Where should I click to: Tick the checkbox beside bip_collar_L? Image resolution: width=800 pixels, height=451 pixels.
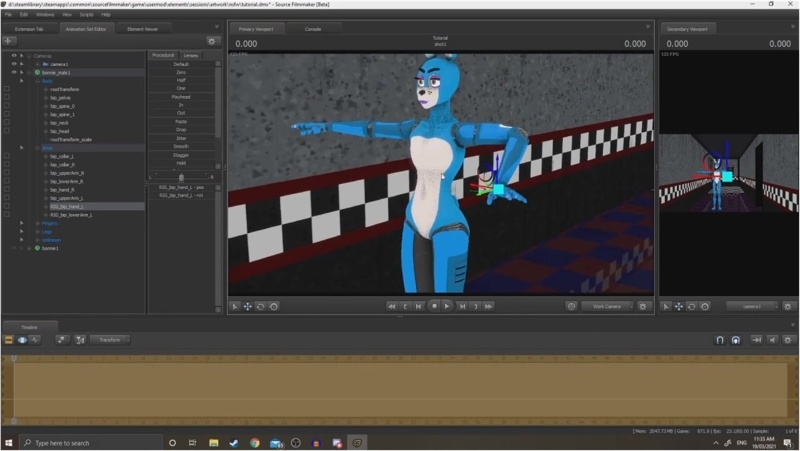coord(7,156)
